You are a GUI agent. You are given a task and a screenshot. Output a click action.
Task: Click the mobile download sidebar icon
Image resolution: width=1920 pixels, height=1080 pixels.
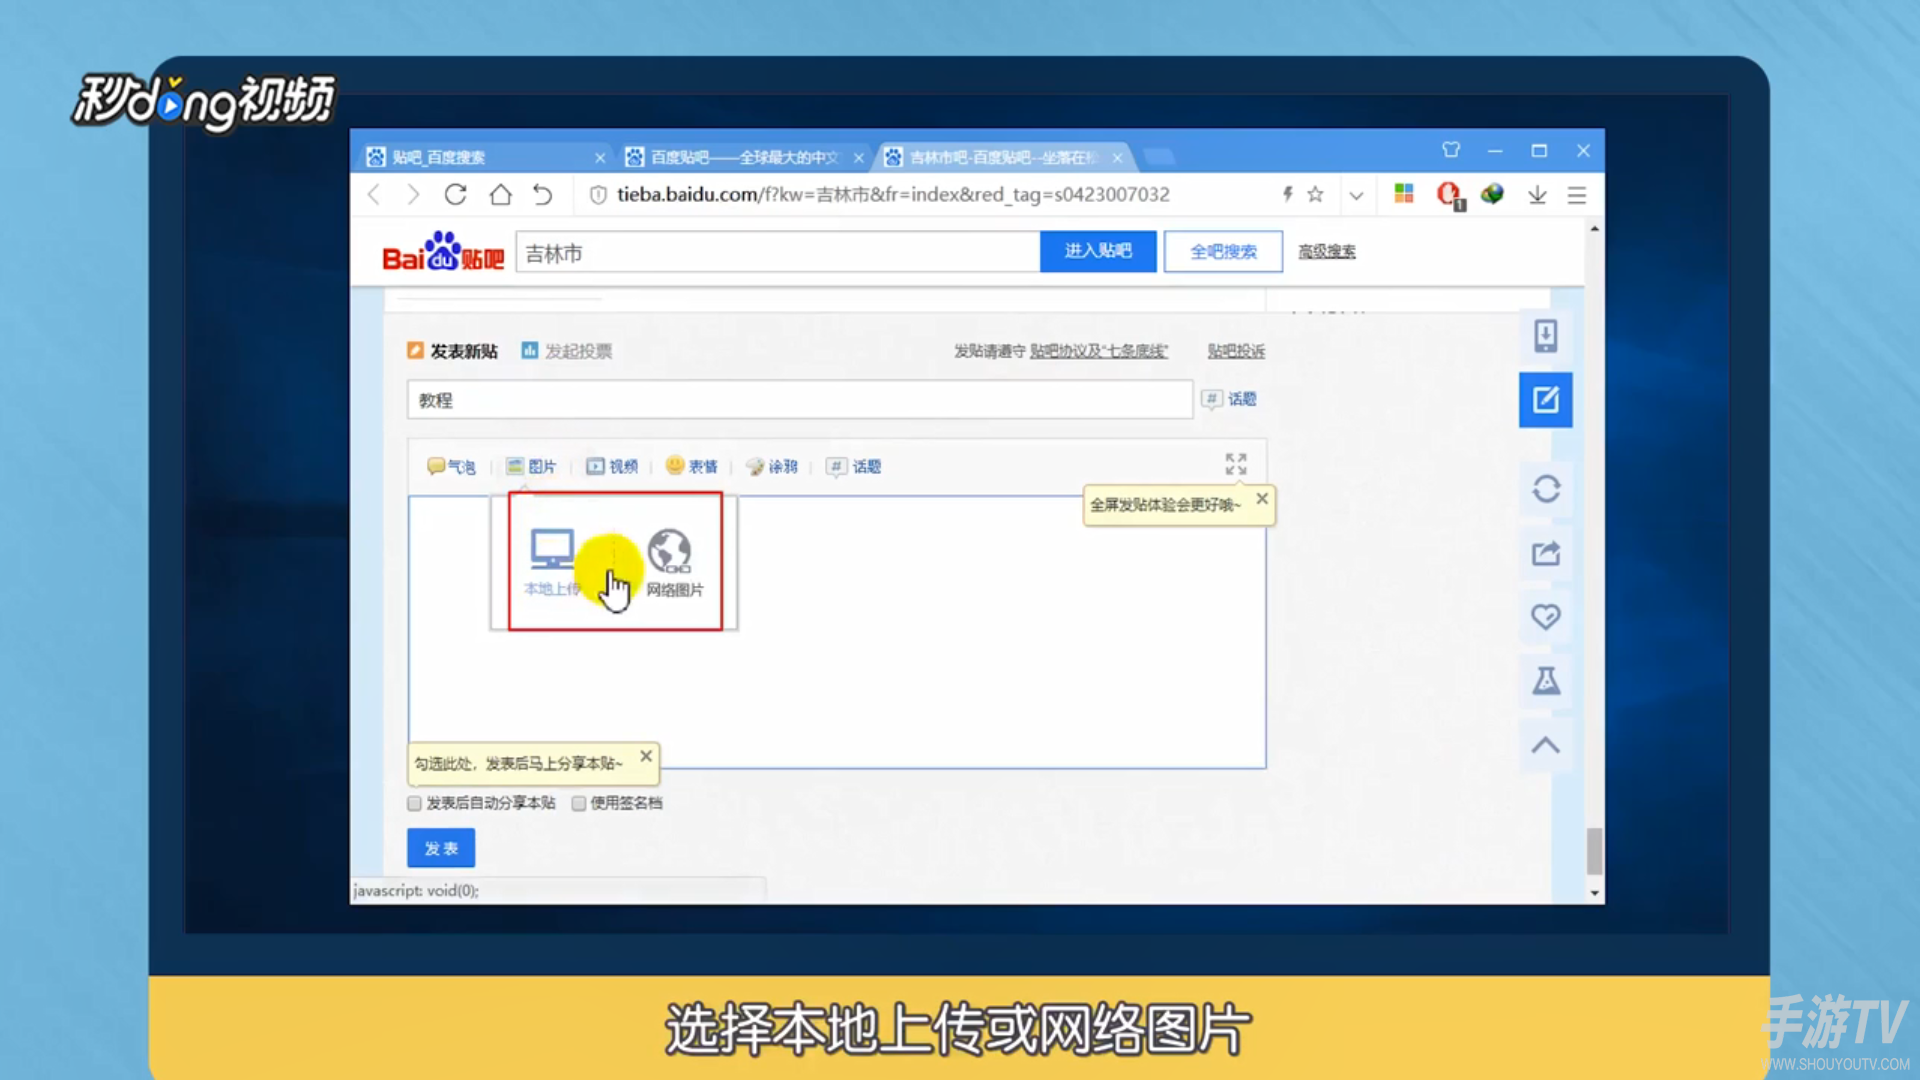[1546, 336]
